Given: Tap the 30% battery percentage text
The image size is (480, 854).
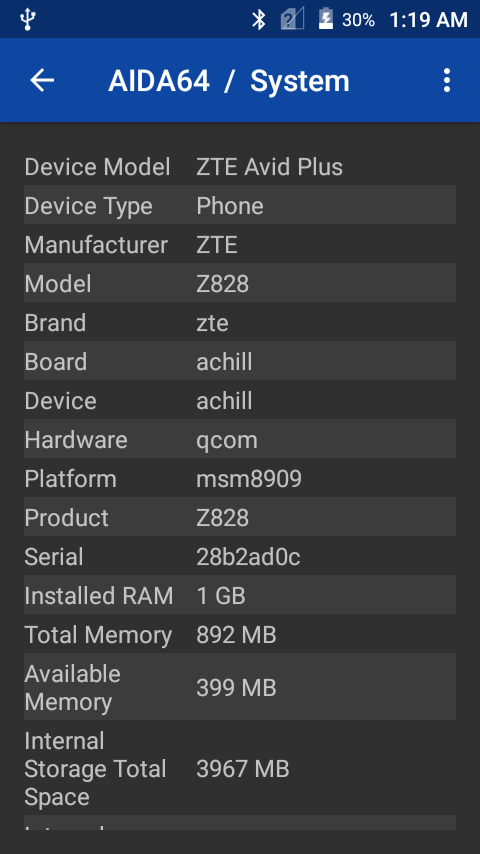Looking at the screenshot, I should 358,21.
